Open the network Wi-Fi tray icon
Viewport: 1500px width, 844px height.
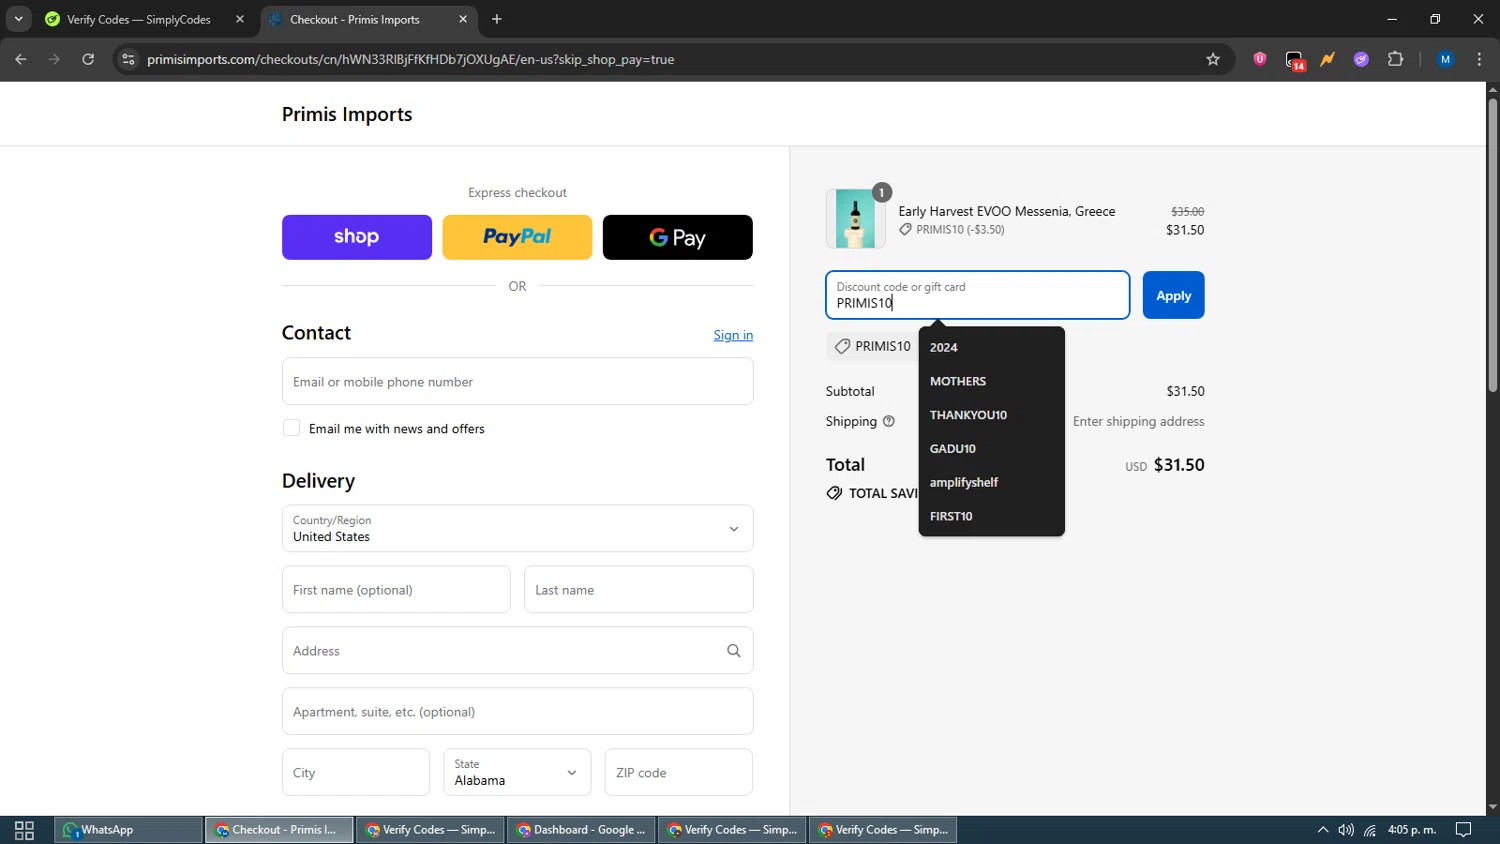click(1370, 830)
